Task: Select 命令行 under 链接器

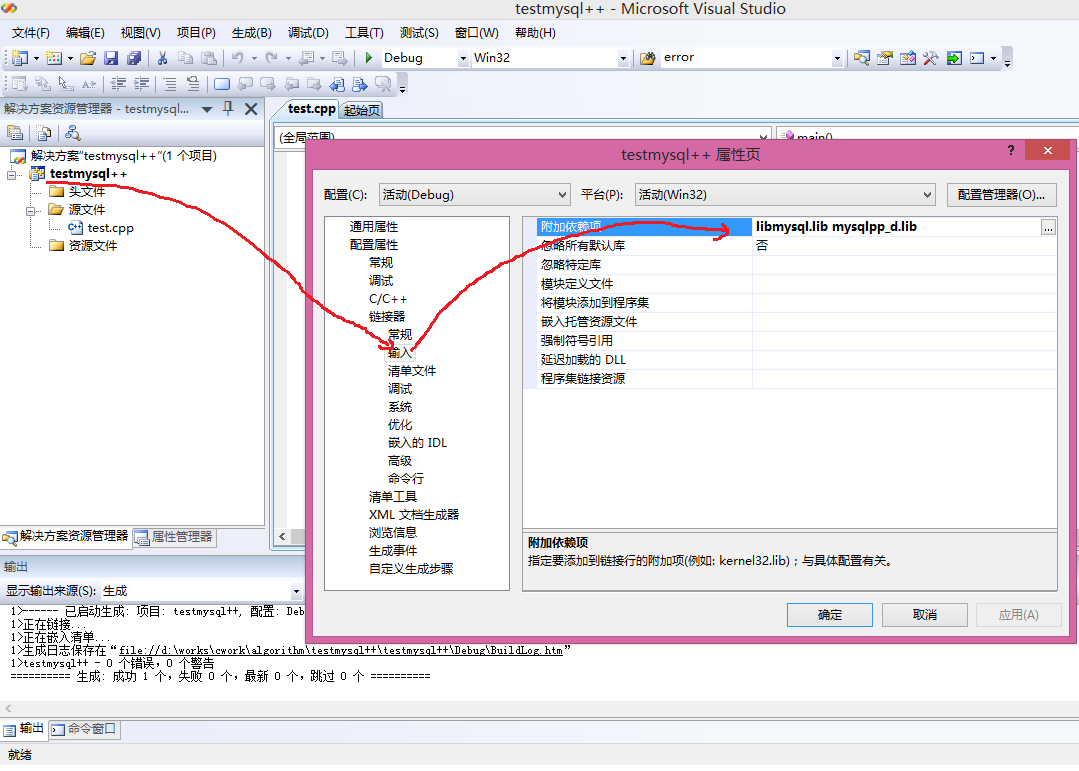Action: click(x=406, y=478)
